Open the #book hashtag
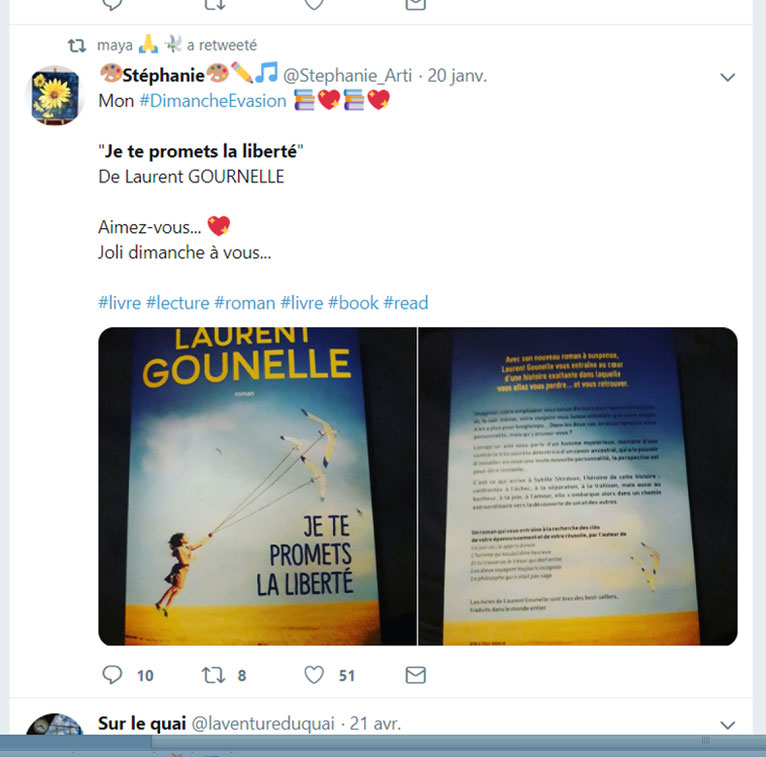 [x=353, y=303]
